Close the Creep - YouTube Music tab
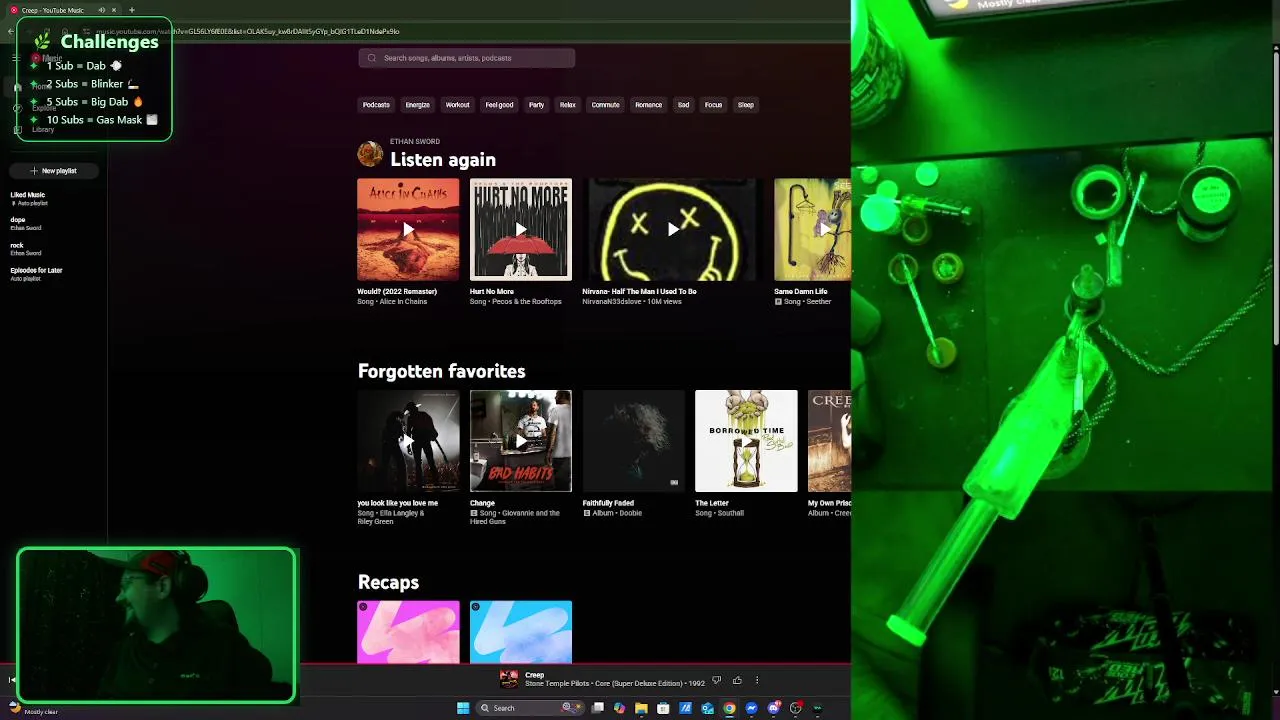This screenshot has height=720, width=1280. (x=114, y=10)
